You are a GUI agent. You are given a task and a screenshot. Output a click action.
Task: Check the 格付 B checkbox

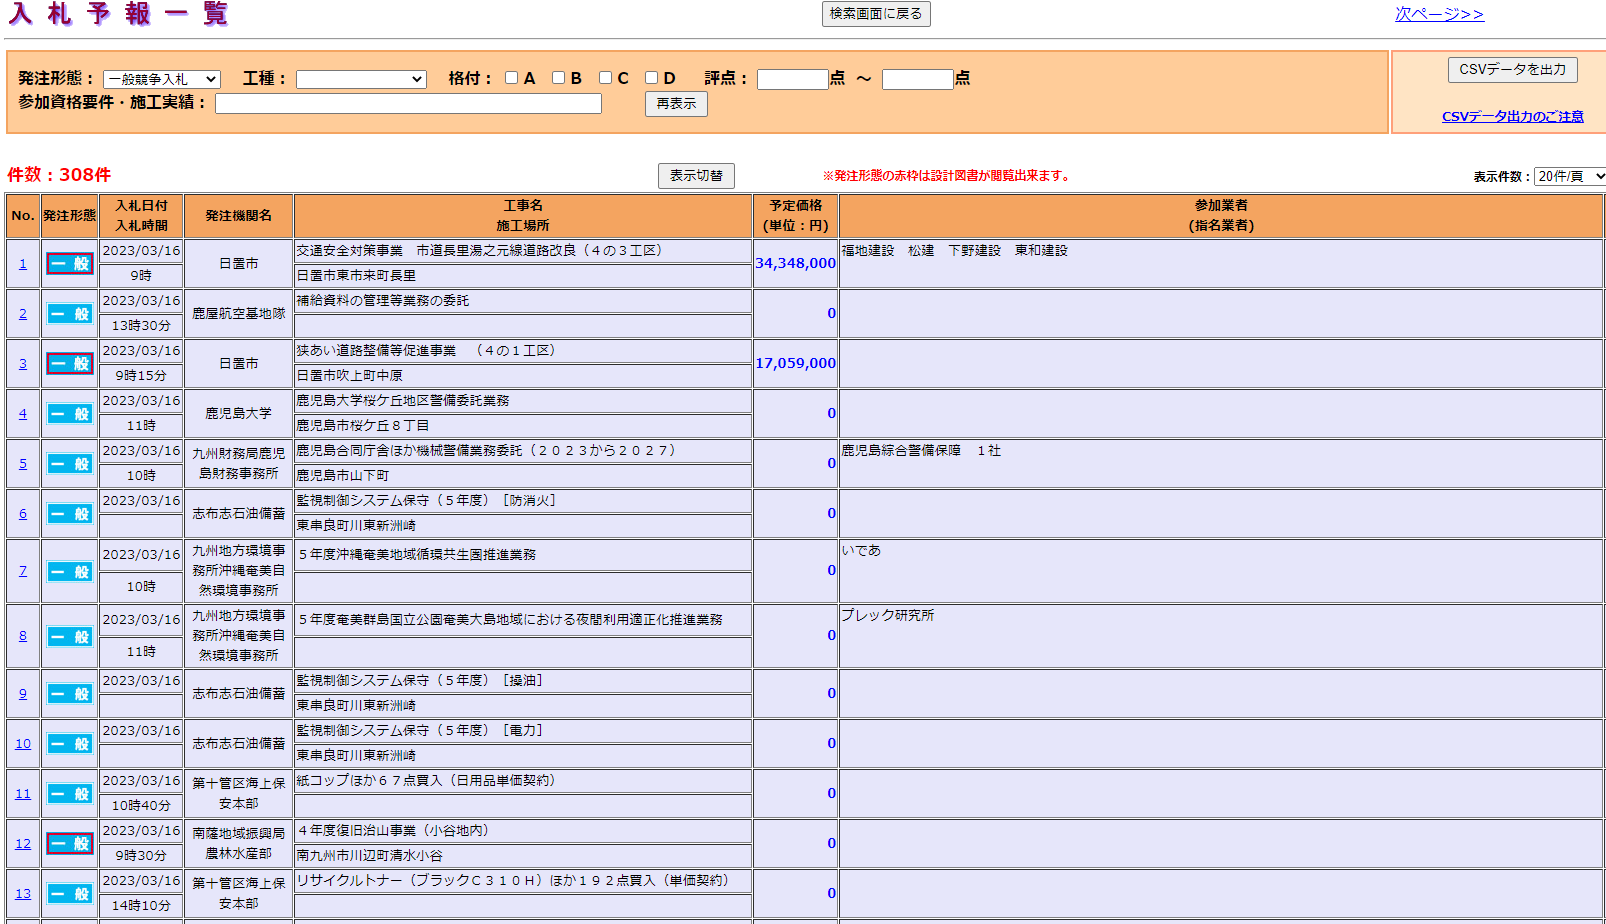(x=559, y=78)
